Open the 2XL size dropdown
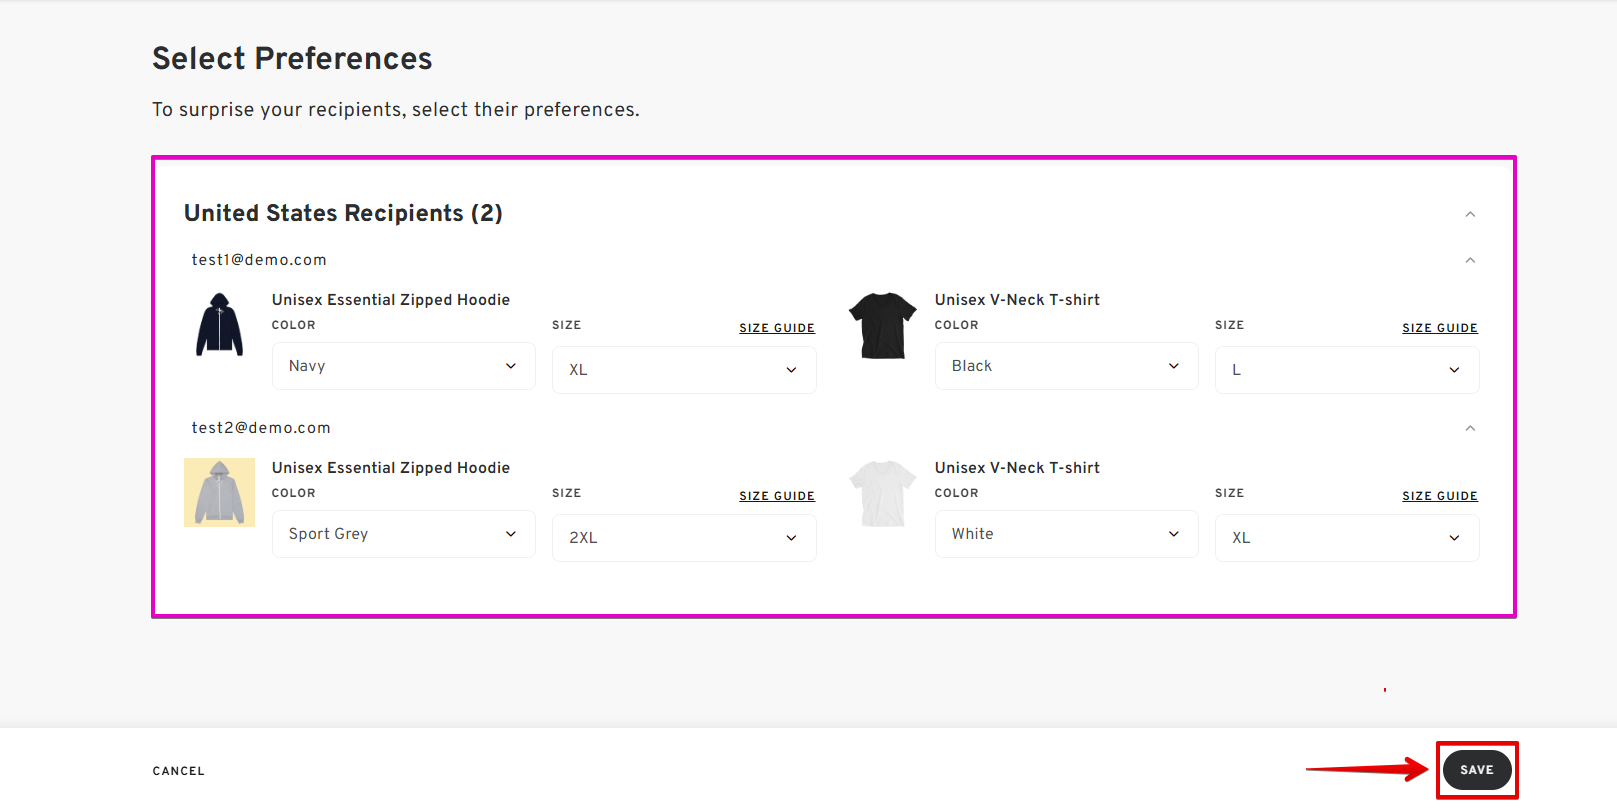1617x811 pixels. 684,538
